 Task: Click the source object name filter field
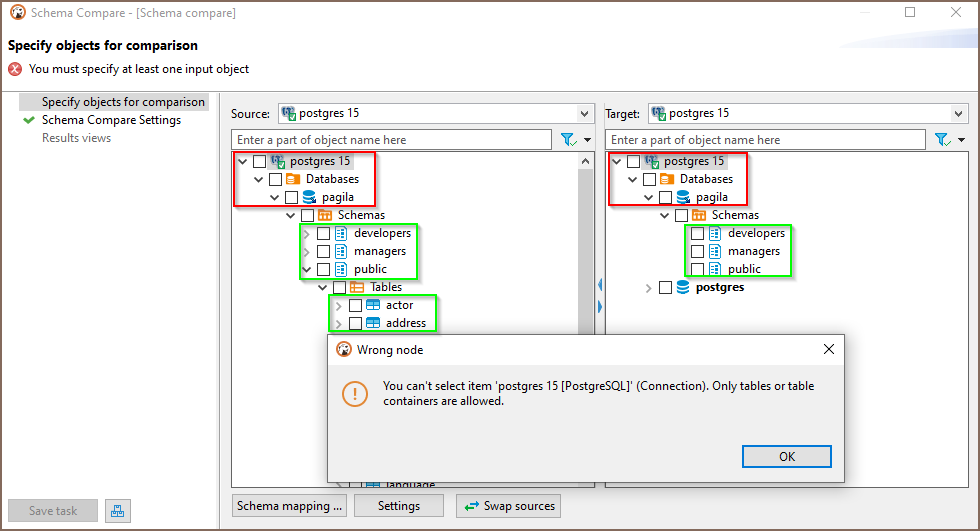(391, 140)
